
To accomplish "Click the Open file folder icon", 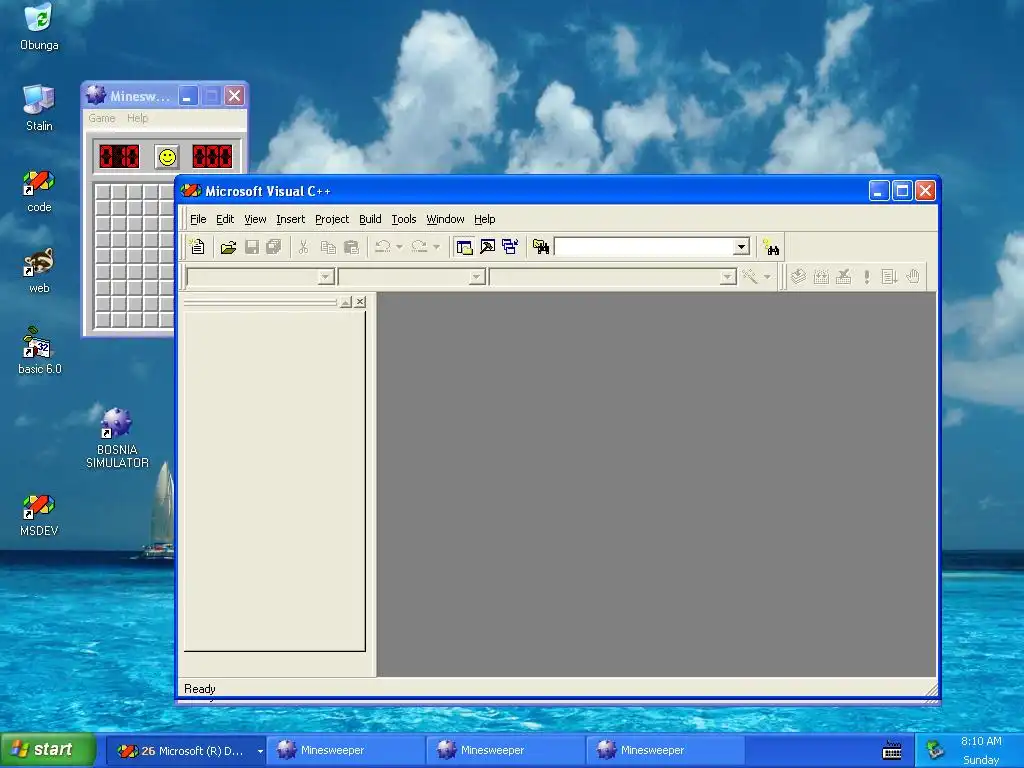I will 229,247.
